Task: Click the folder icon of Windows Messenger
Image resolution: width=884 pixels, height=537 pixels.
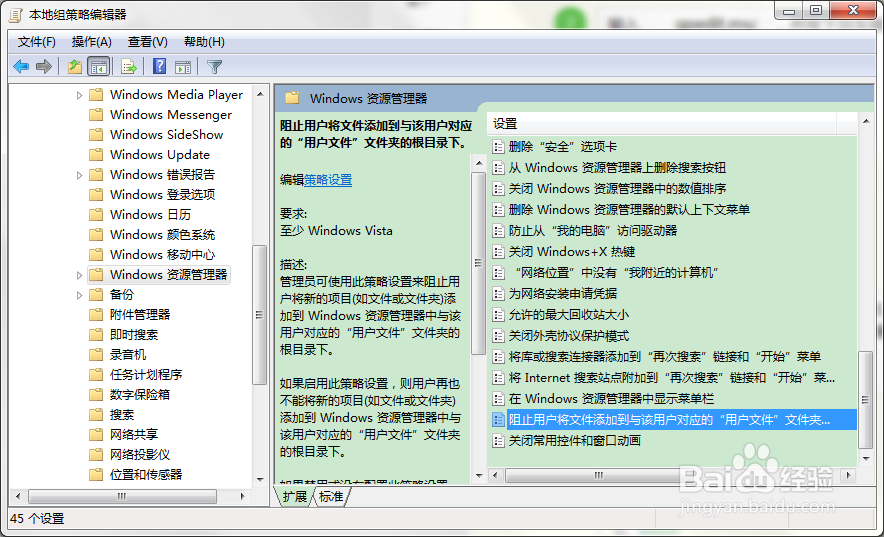Action: [x=96, y=115]
